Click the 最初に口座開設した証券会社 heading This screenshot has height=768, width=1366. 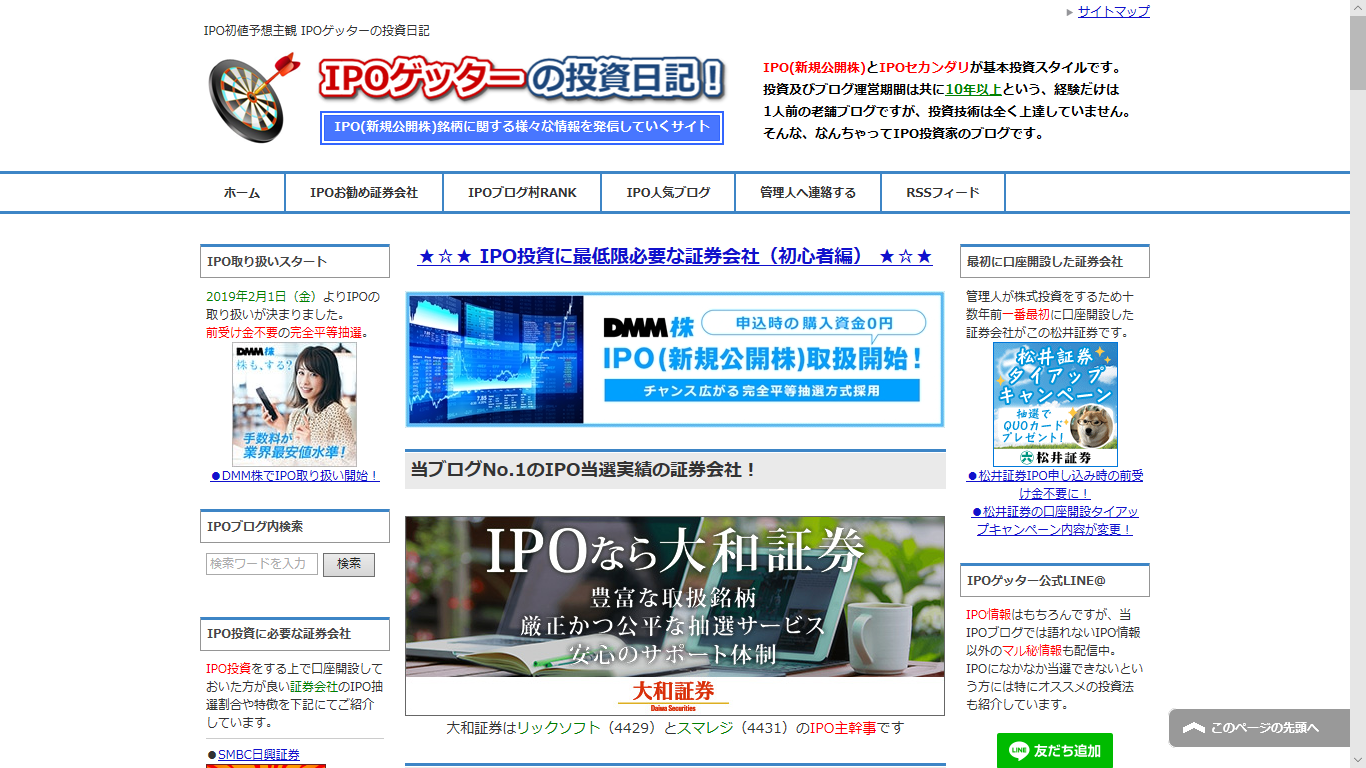point(1055,261)
